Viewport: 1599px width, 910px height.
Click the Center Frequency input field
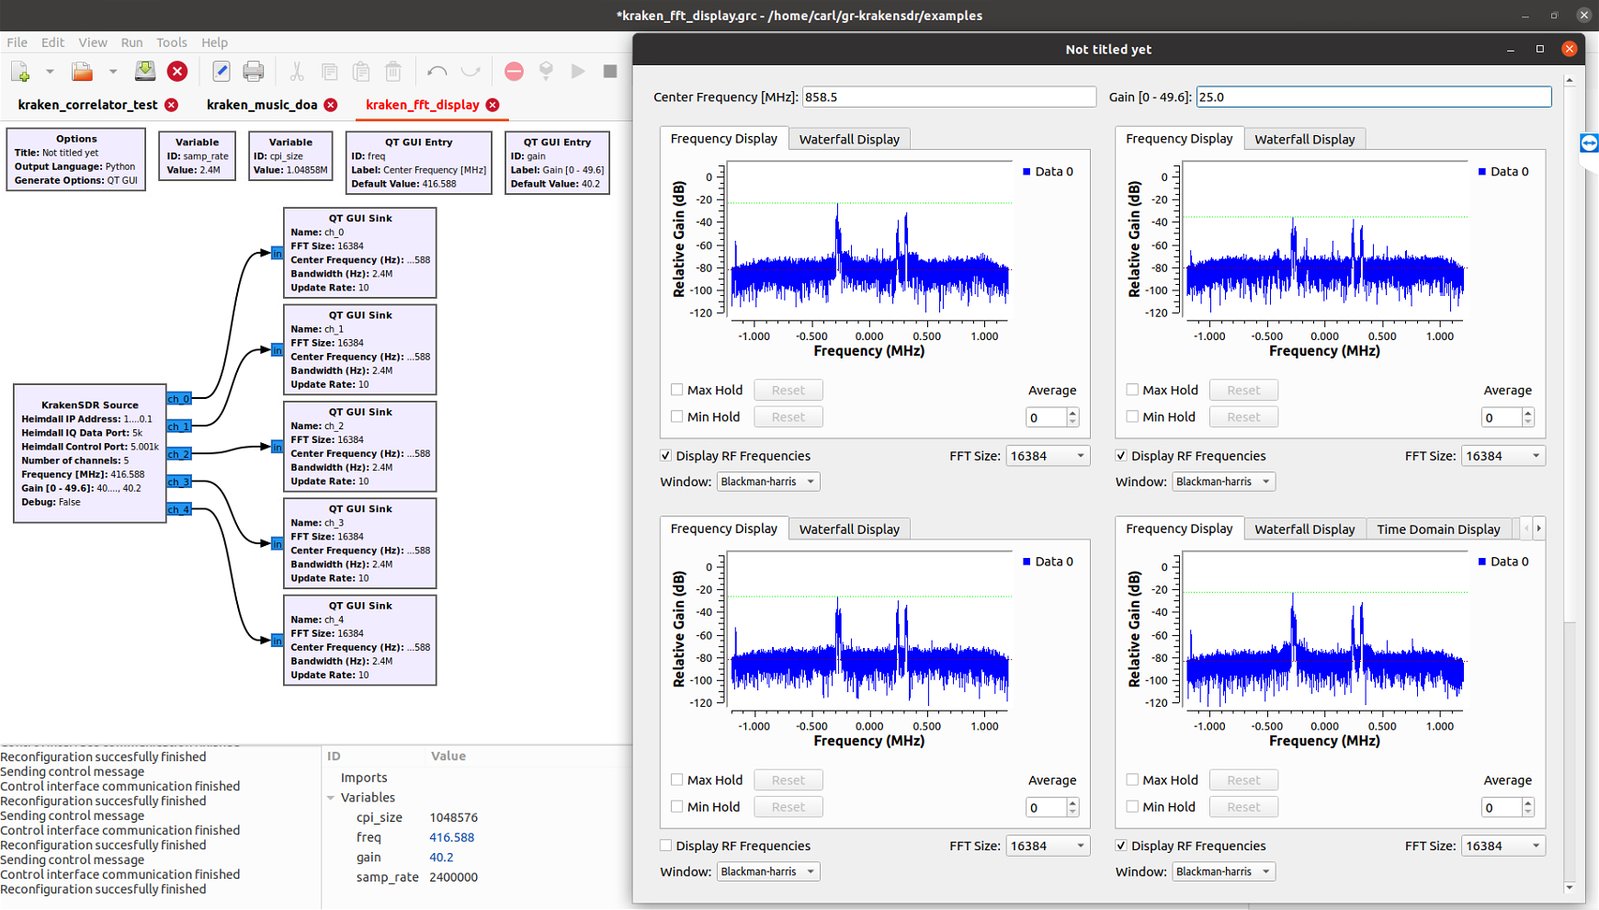click(949, 97)
